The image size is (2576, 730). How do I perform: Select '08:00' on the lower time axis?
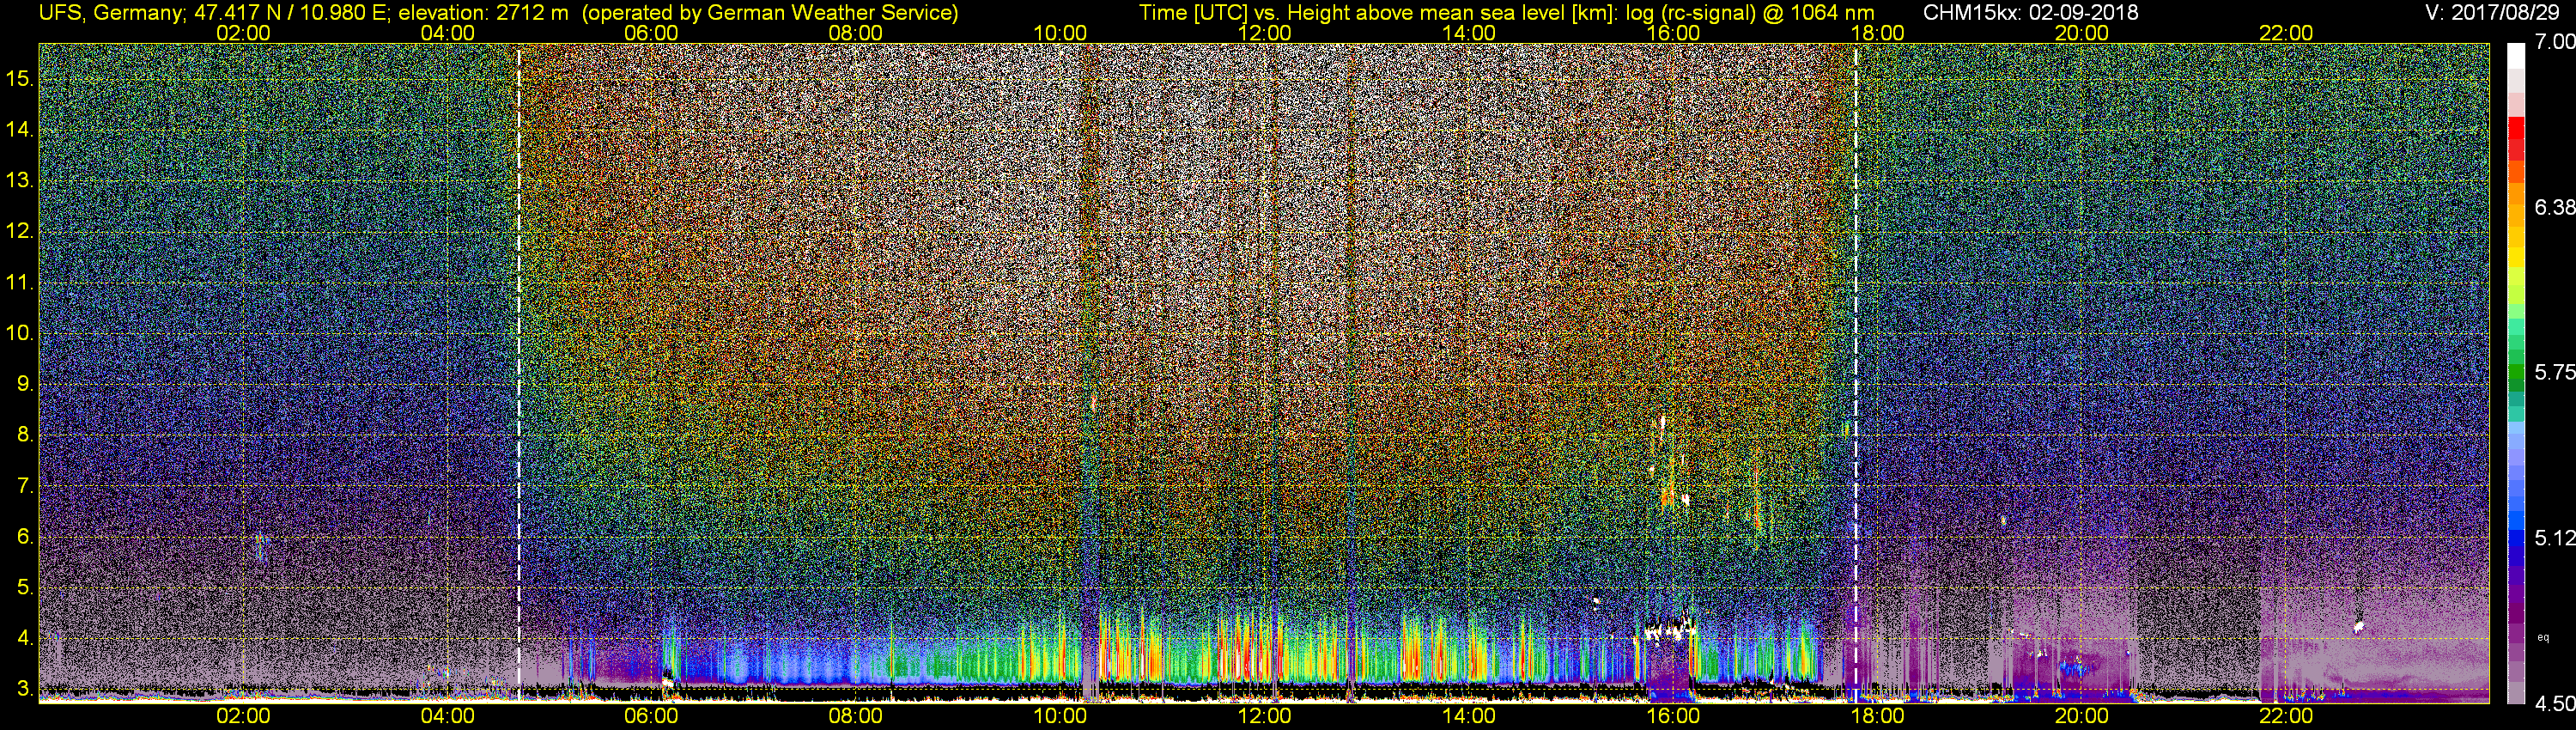pyautogui.click(x=856, y=716)
